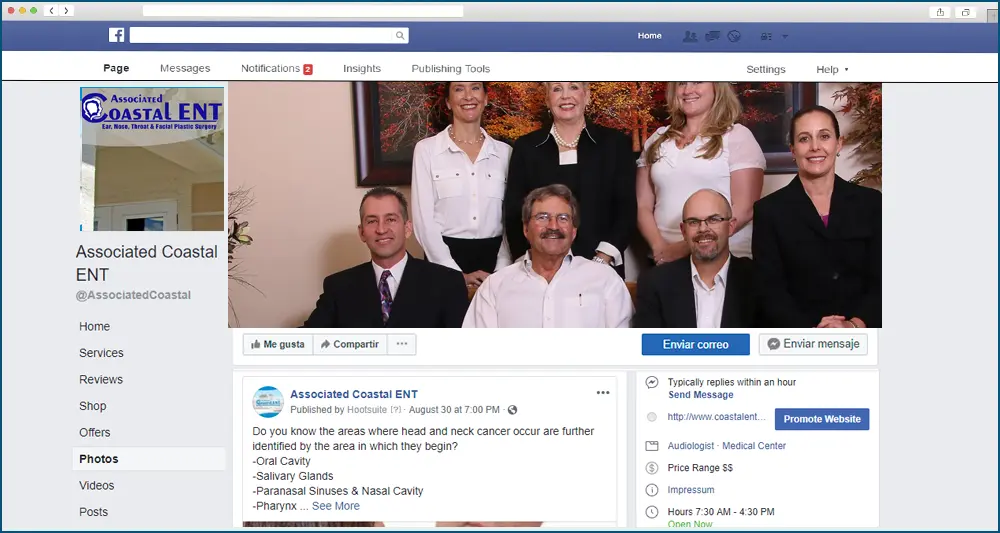Click the Me gusta like button
This screenshot has height=533, width=1000.
[x=277, y=344]
